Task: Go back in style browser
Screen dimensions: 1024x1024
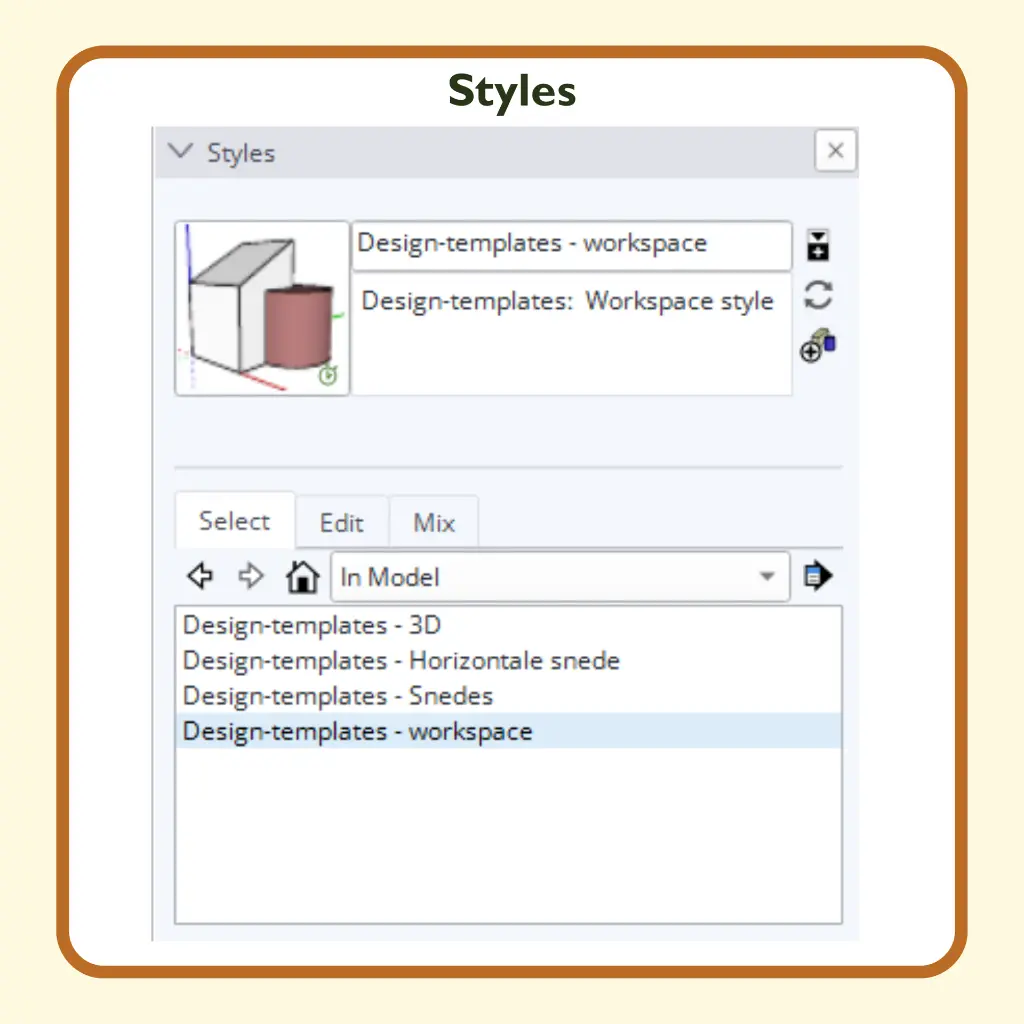Action: [x=200, y=576]
